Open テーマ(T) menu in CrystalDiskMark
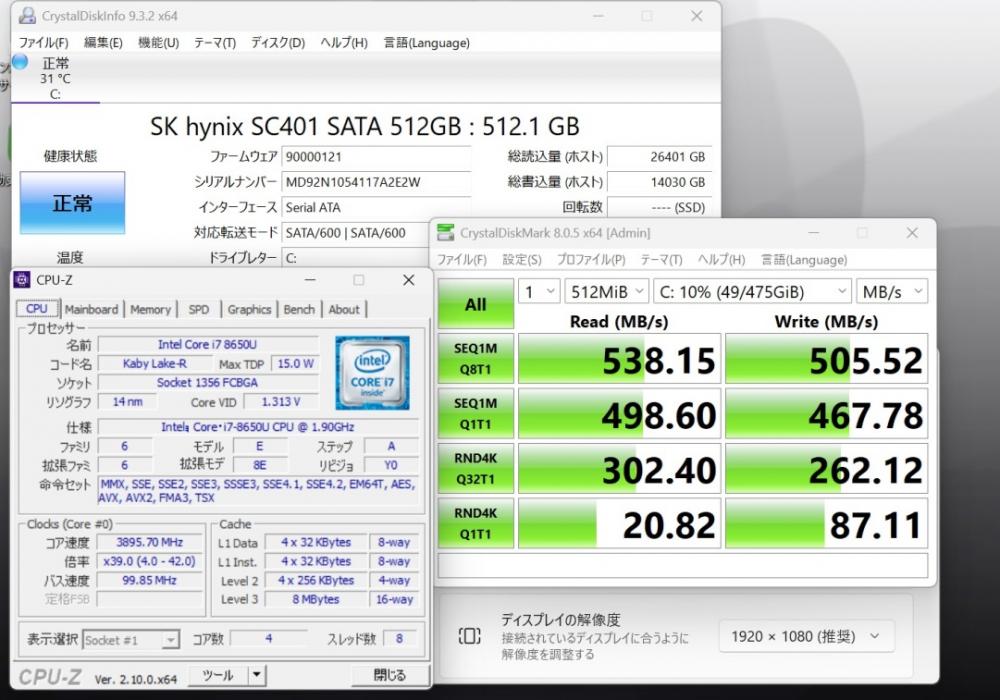 (x=661, y=259)
